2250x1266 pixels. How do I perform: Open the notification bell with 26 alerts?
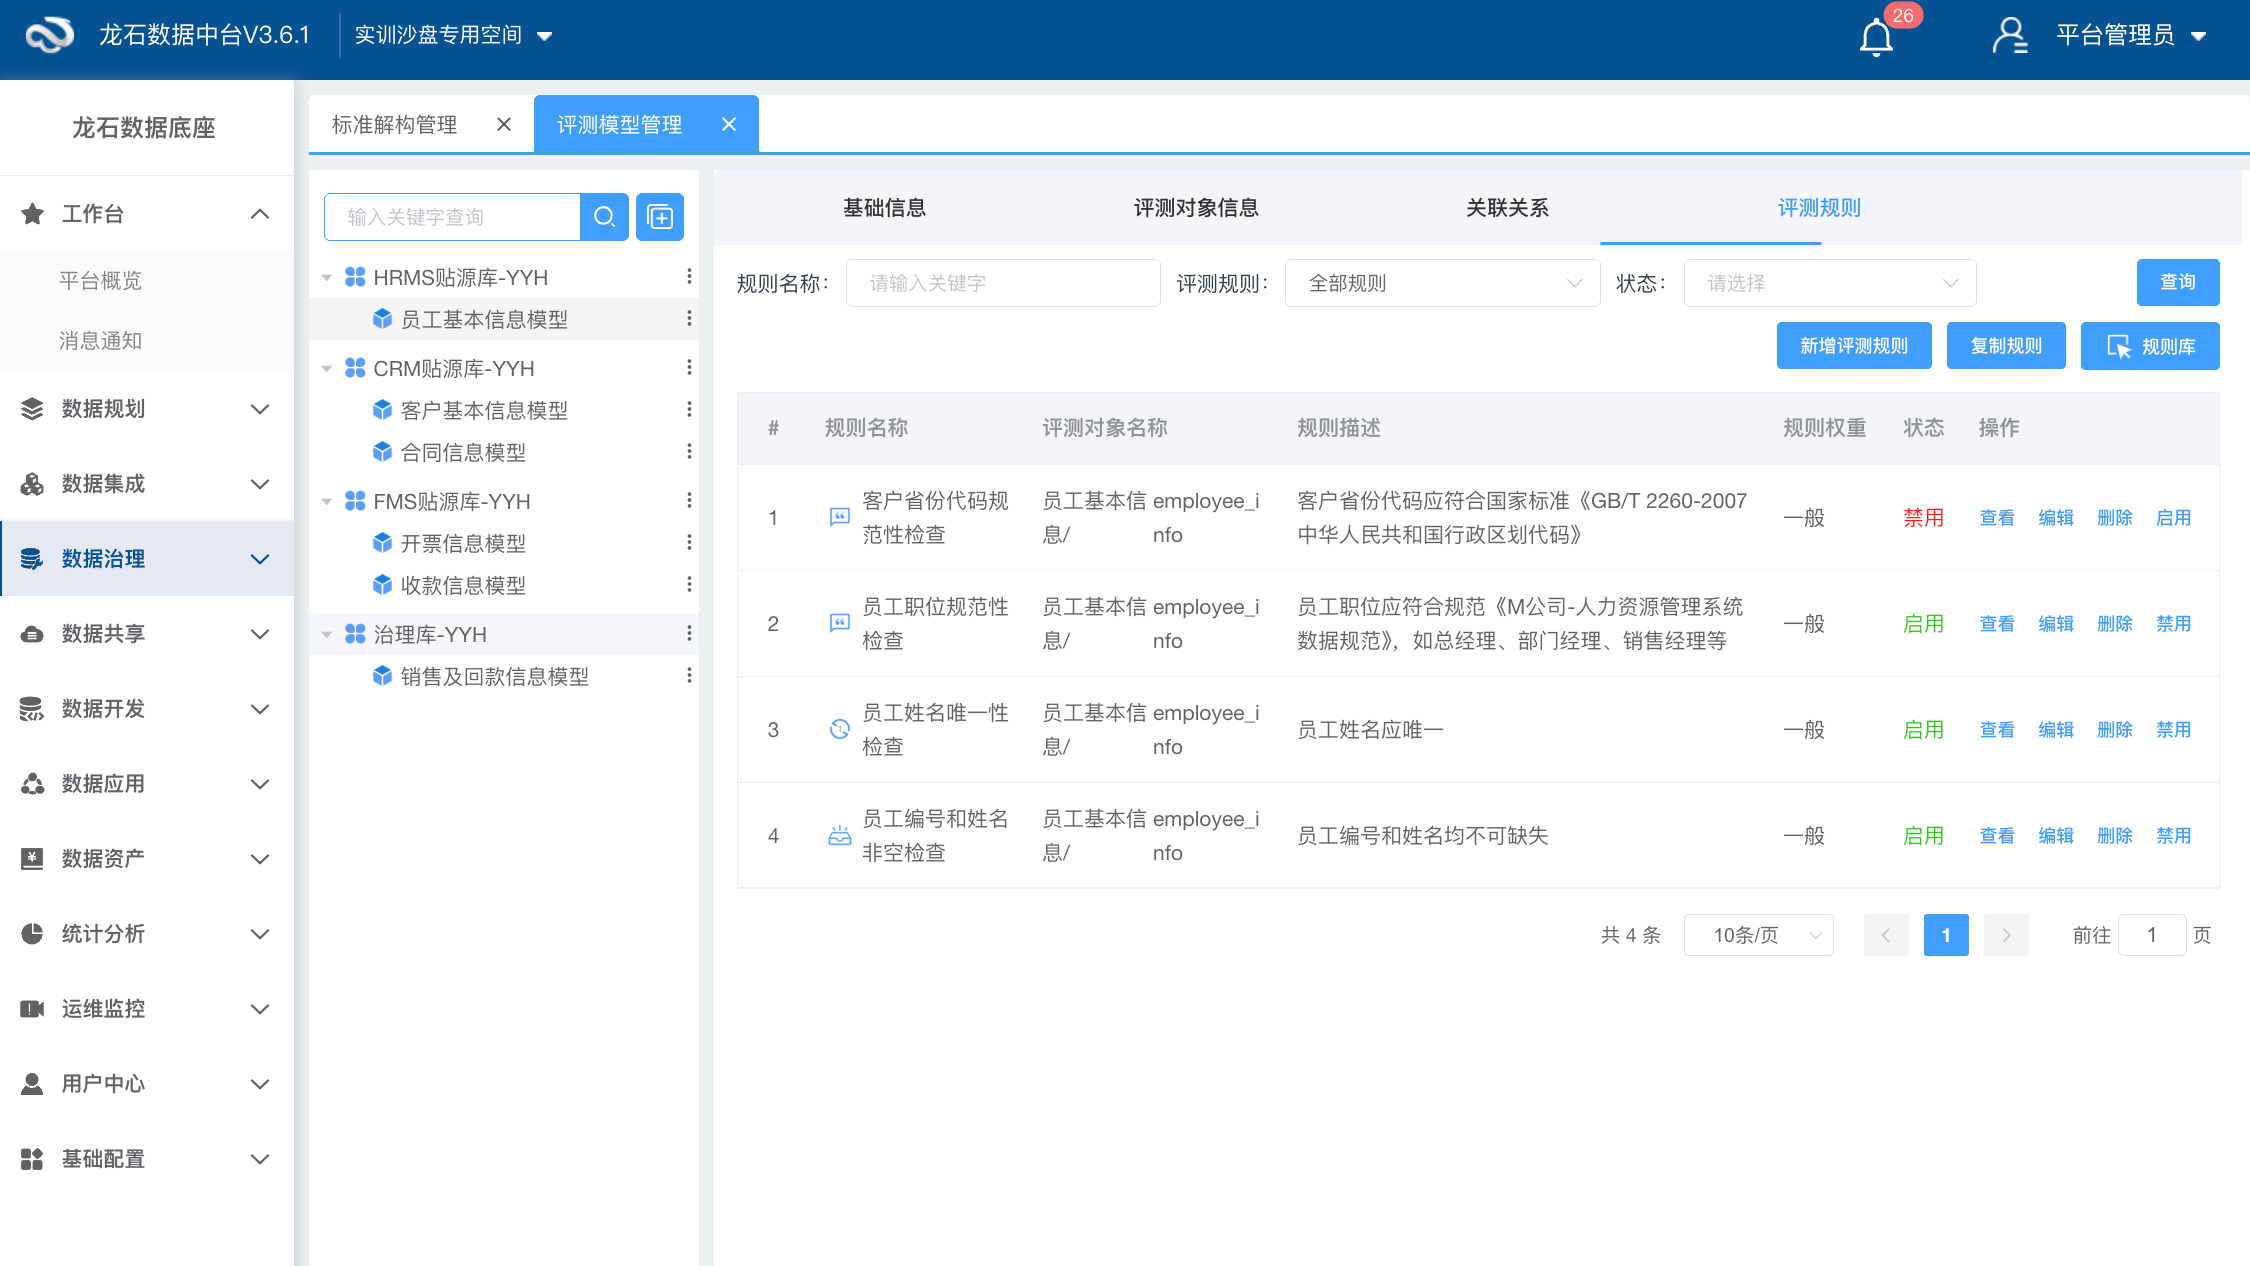1876,36
